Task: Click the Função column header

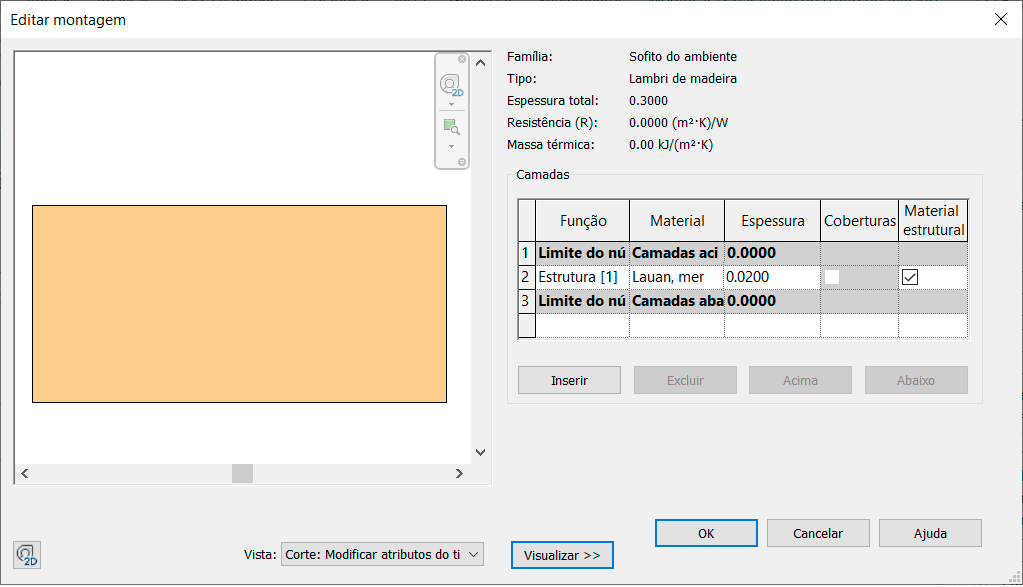Action: [x=582, y=221]
